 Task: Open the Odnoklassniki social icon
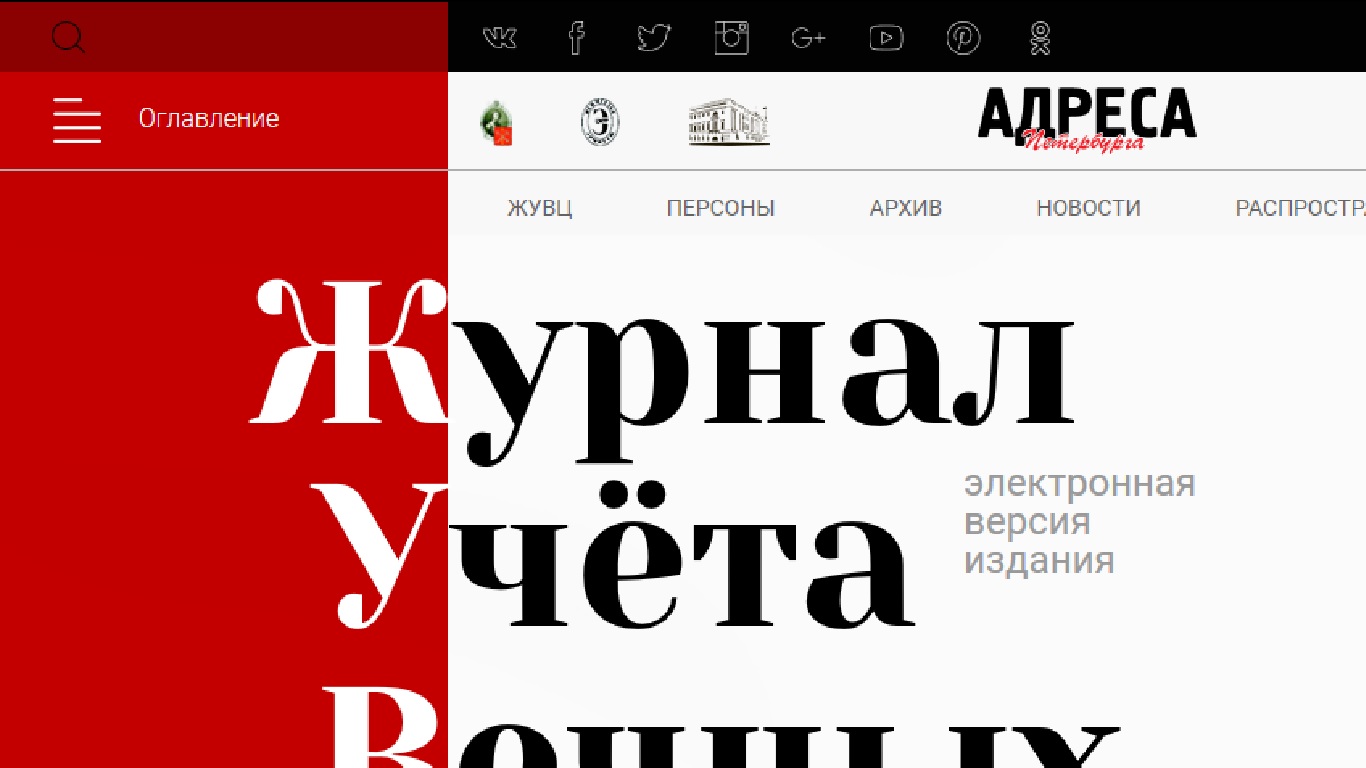coord(1040,38)
